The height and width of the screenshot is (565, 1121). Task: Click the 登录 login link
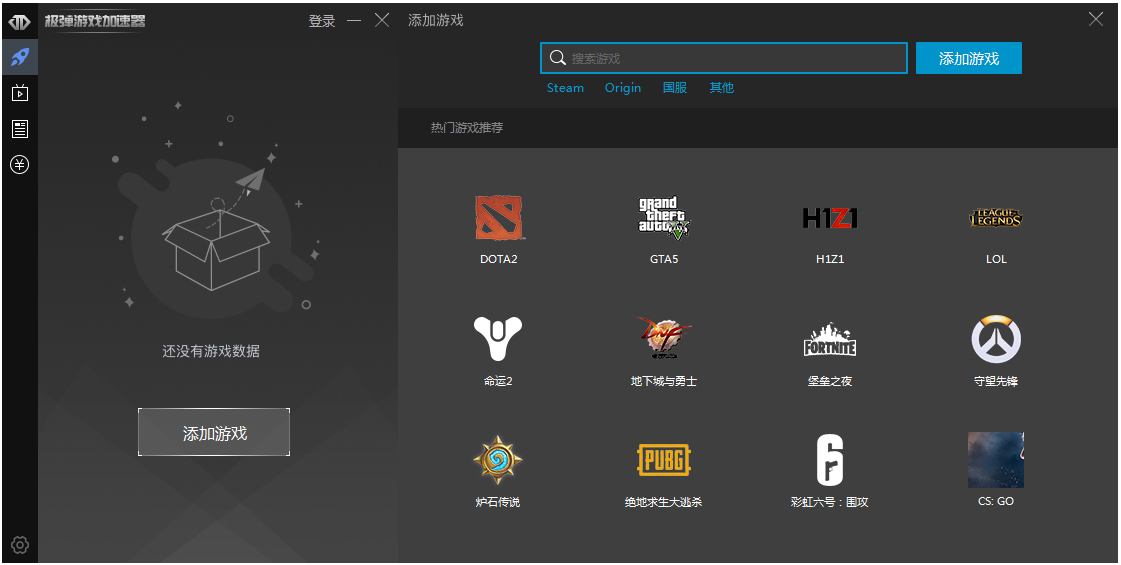pyautogui.click(x=322, y=21)
